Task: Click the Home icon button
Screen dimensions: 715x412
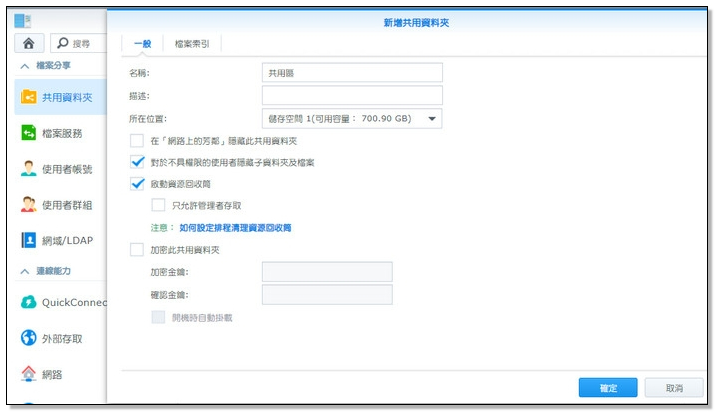Action: (x=29, y=43)
